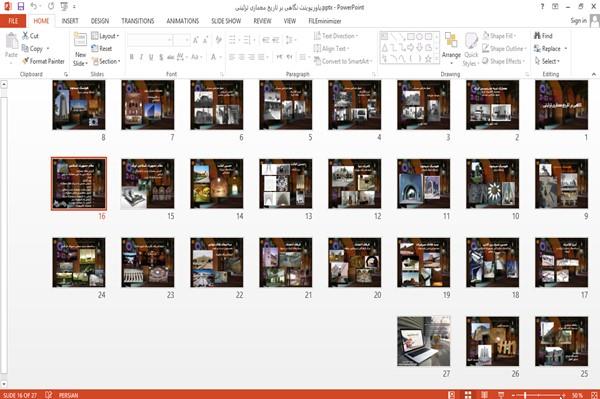Click the zoom slider in status bar

pyautogui.click(x=539, y=395)
